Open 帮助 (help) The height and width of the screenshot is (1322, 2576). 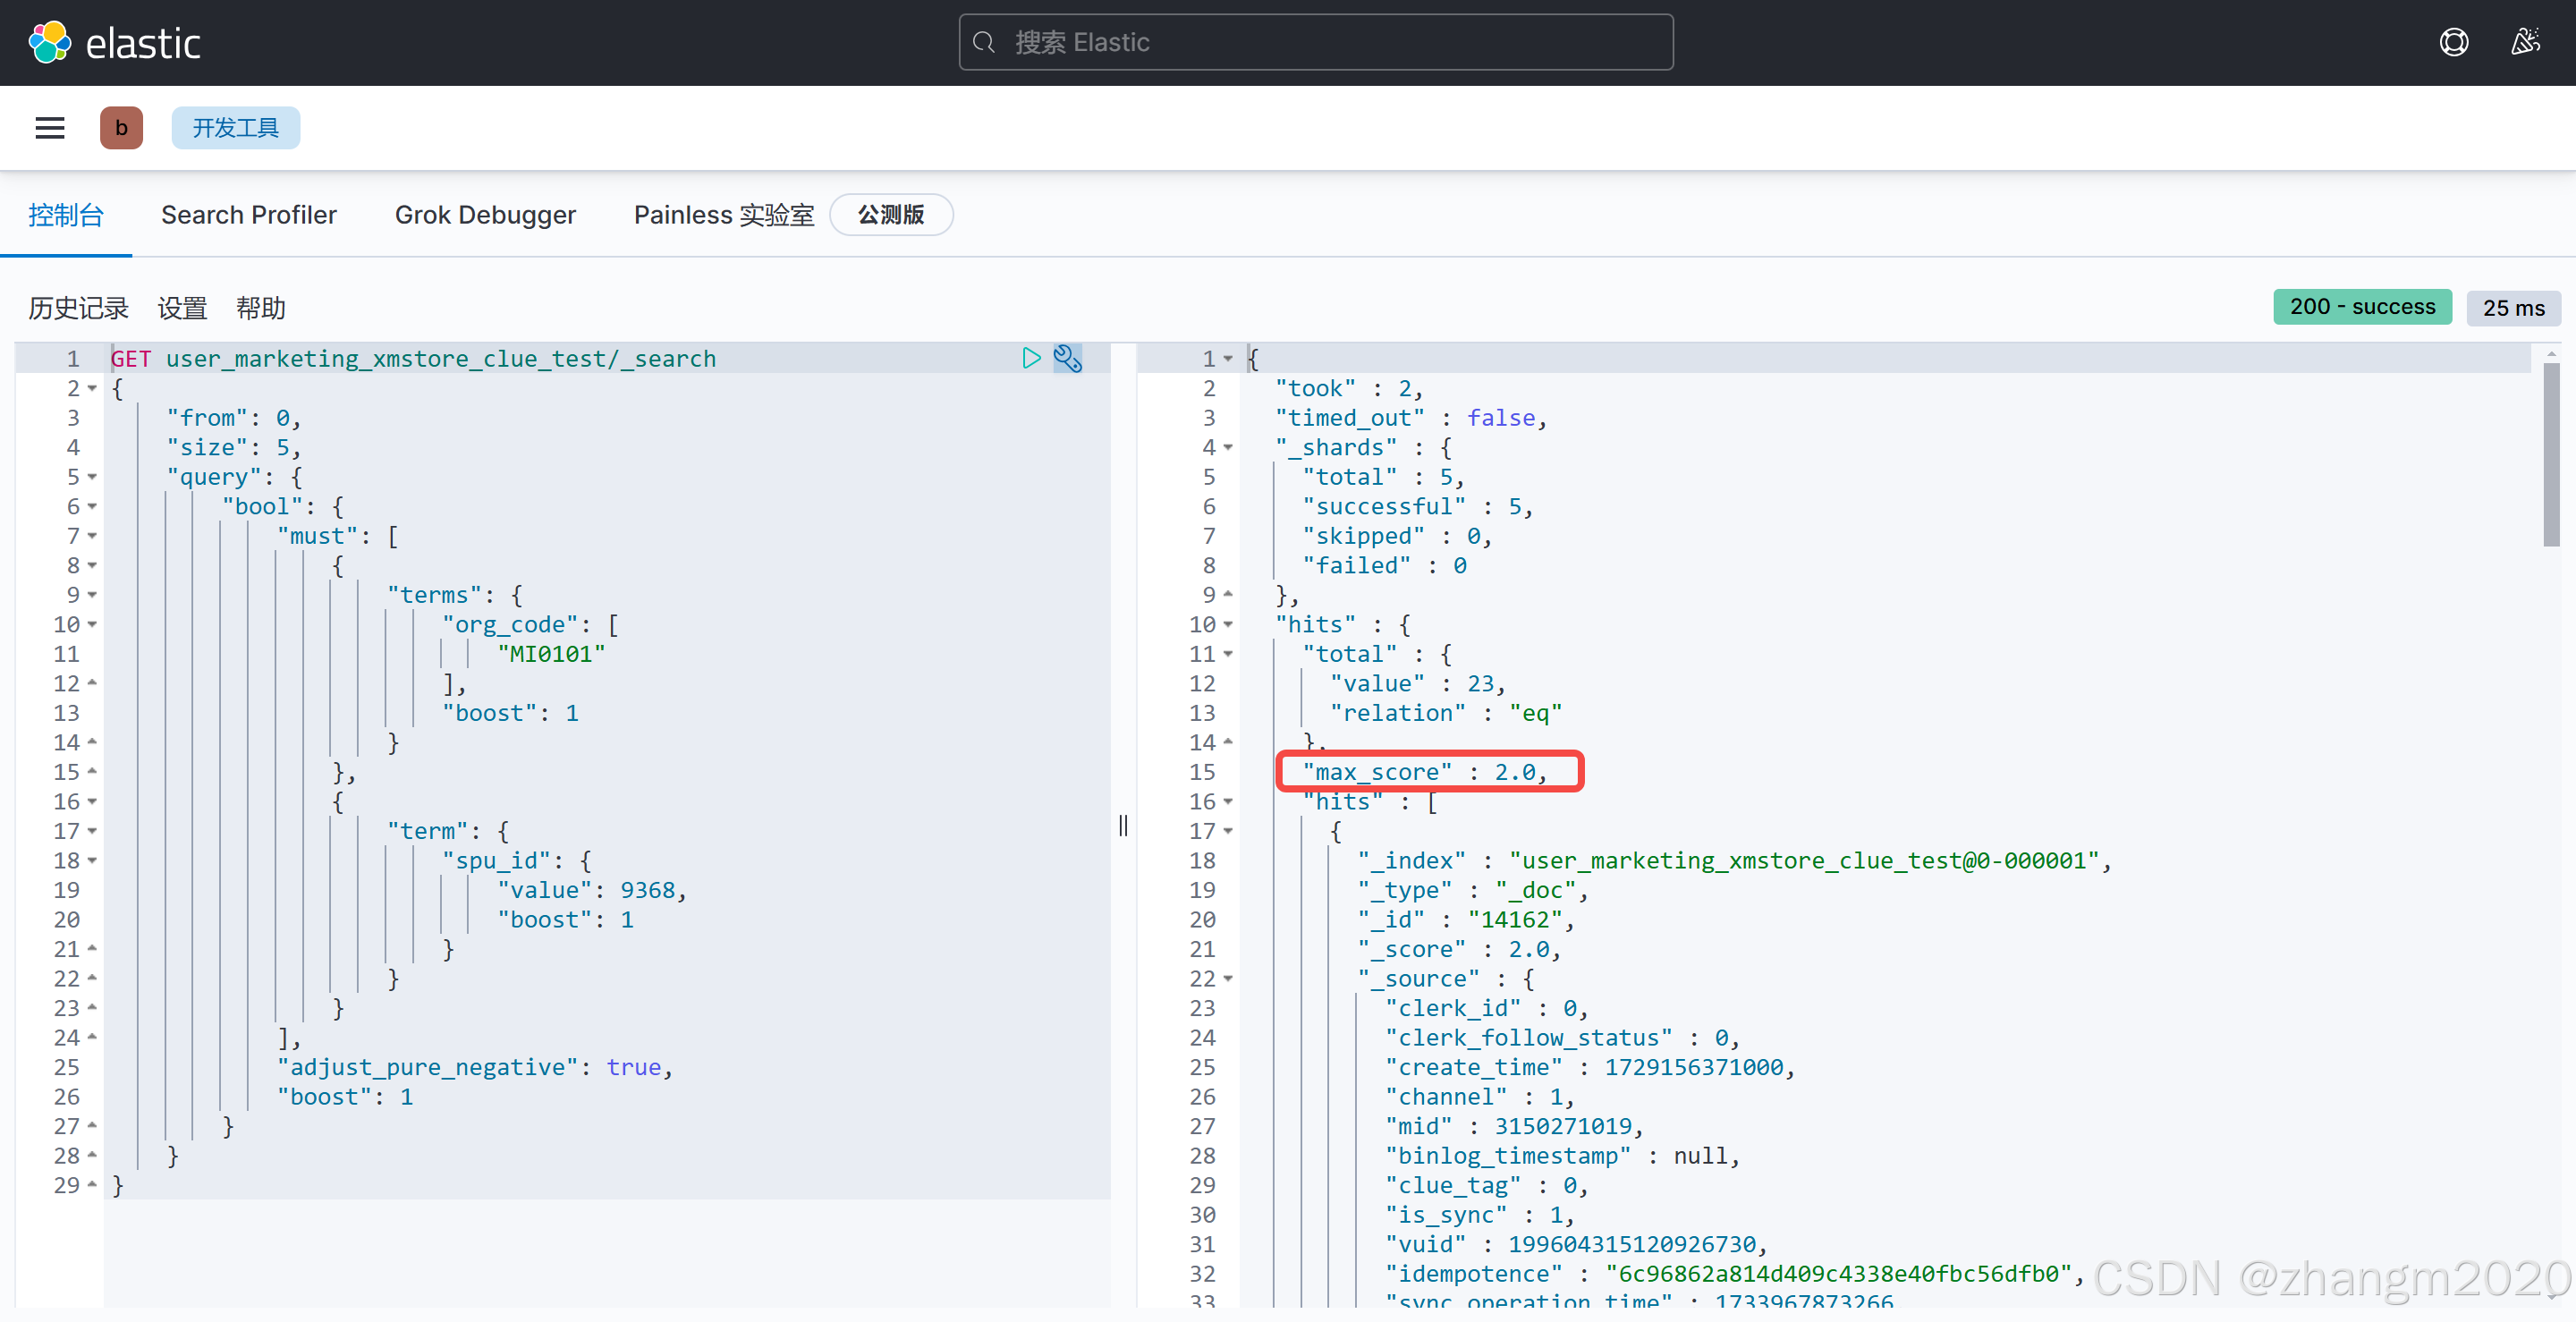(260, 308)
